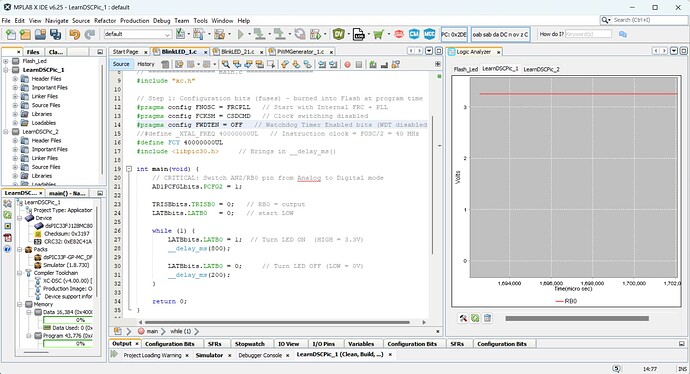This screenshot has width=690, height=374.
Task: Click the Save All toolbar icon
Action: pyautogui.click(x=55, y=34)
